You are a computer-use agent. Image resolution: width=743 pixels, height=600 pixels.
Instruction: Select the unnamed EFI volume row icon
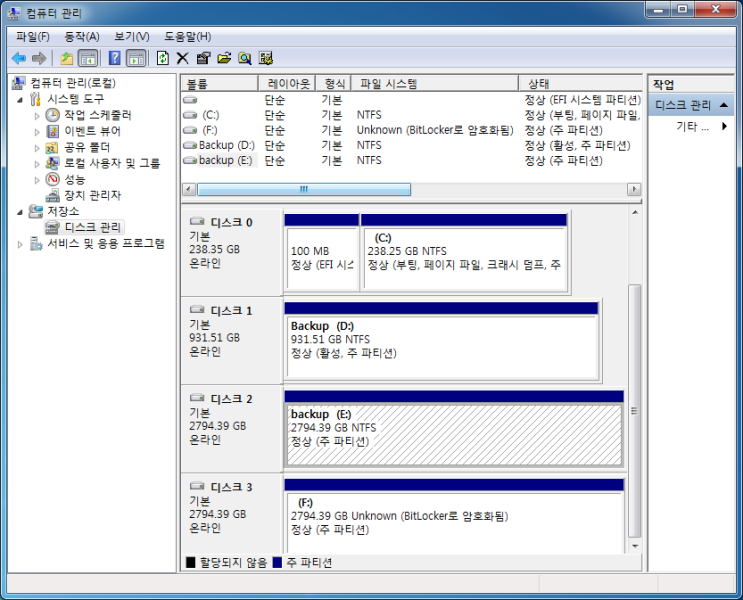pos(190,100)
